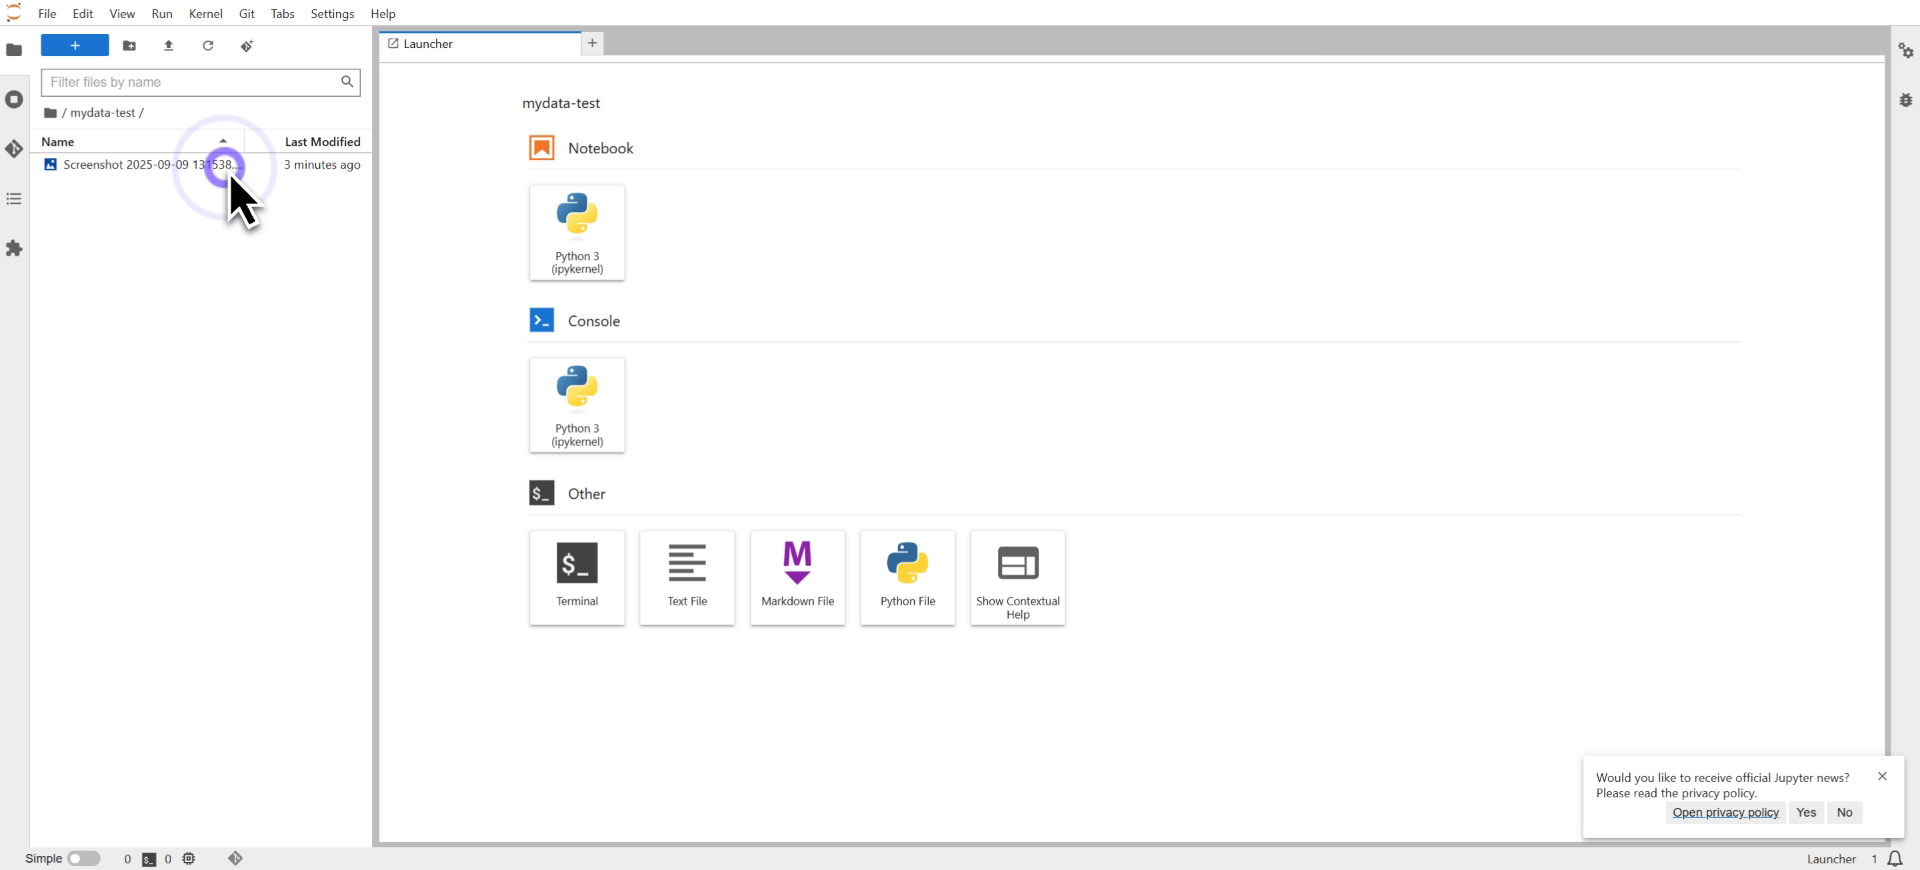The width and height of the screenshot is (1920, 870).
Task: Open the Edit menu
Action: [x=83, y=14]
